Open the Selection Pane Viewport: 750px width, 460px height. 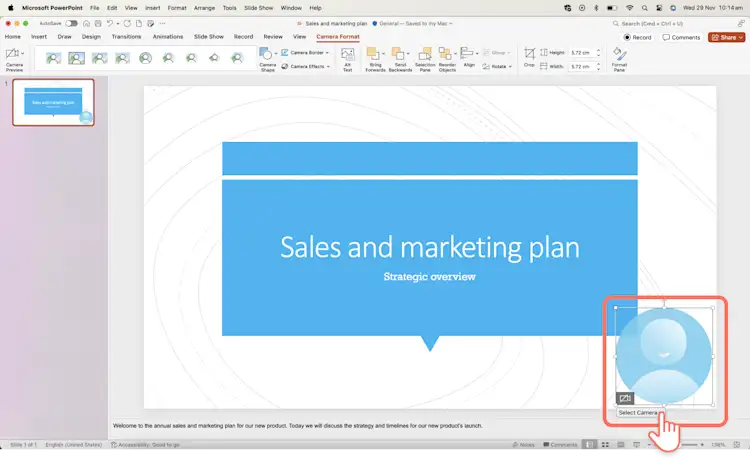(425, 59)
